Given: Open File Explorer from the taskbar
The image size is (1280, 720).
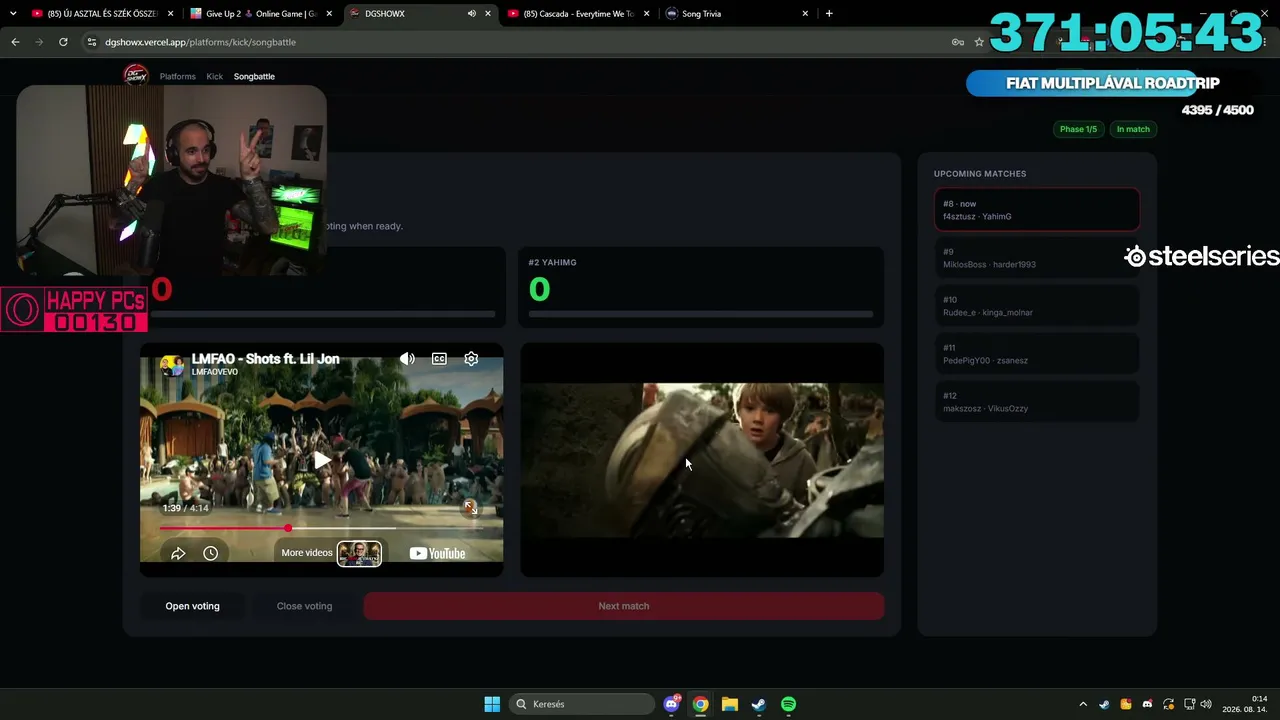Looking at the screenshot, I should [x=730, y=704].
